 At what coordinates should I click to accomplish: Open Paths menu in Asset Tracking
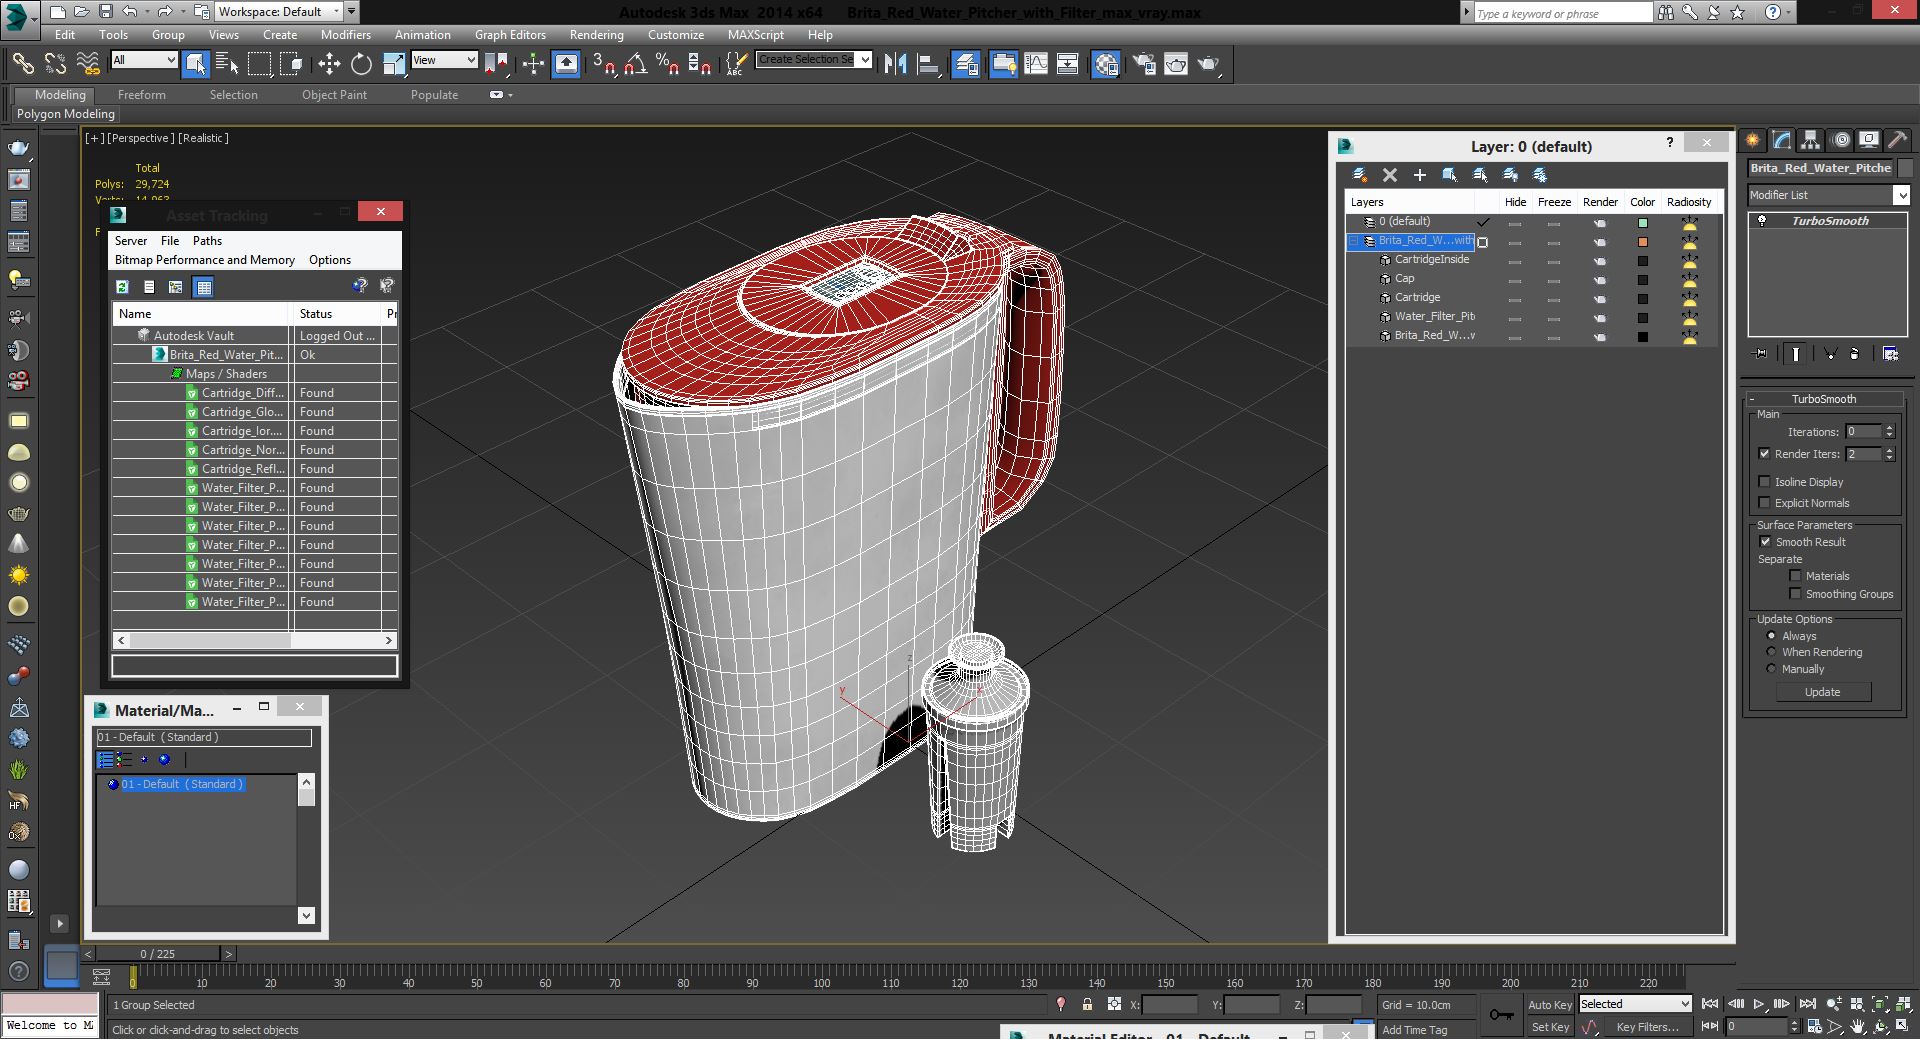click(x=207, y=241)
